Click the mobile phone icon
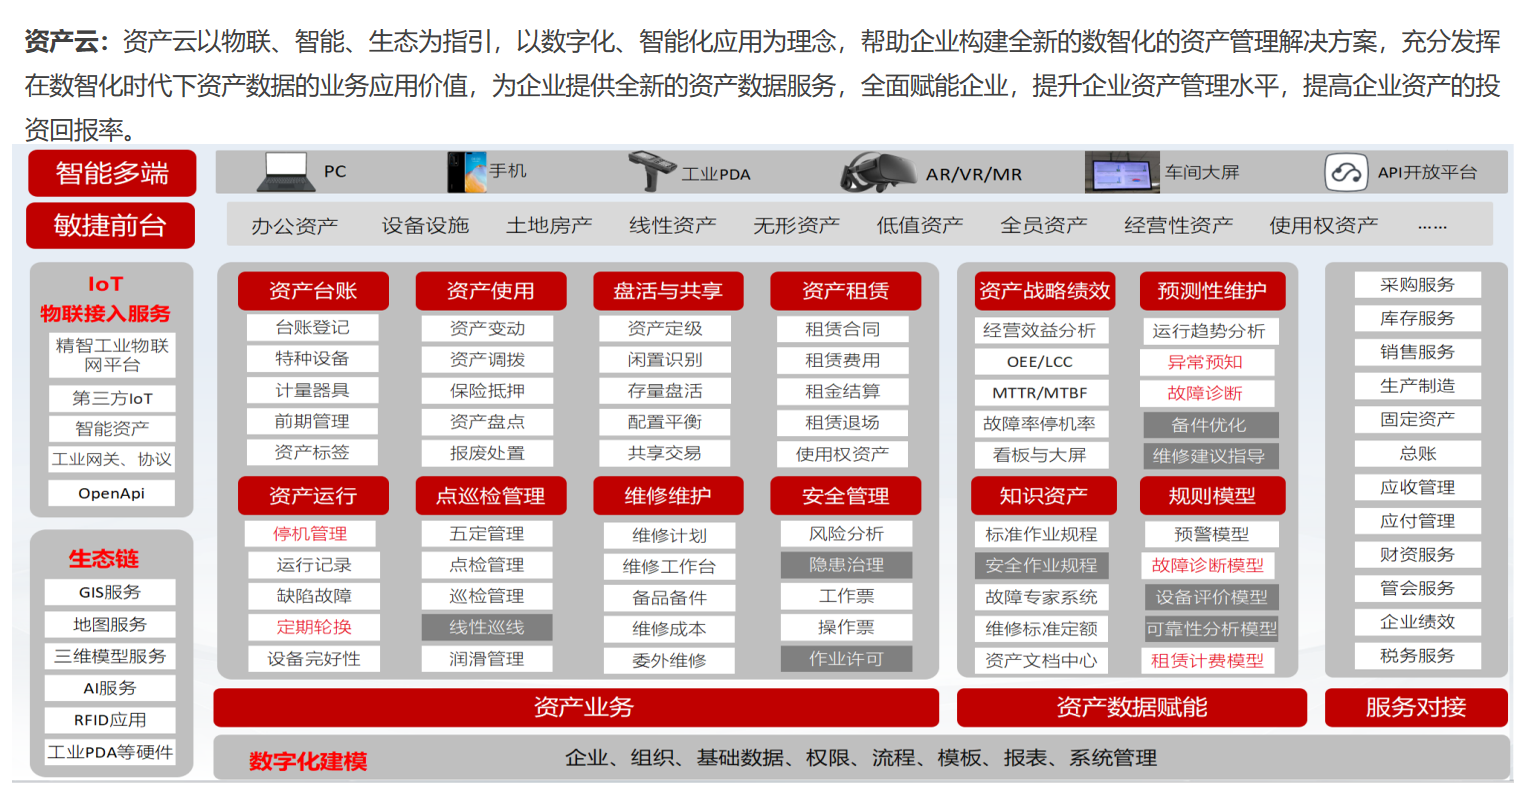Image resolution: width=1530 pixels, height=790 pixels. click(x=466, y=172)
